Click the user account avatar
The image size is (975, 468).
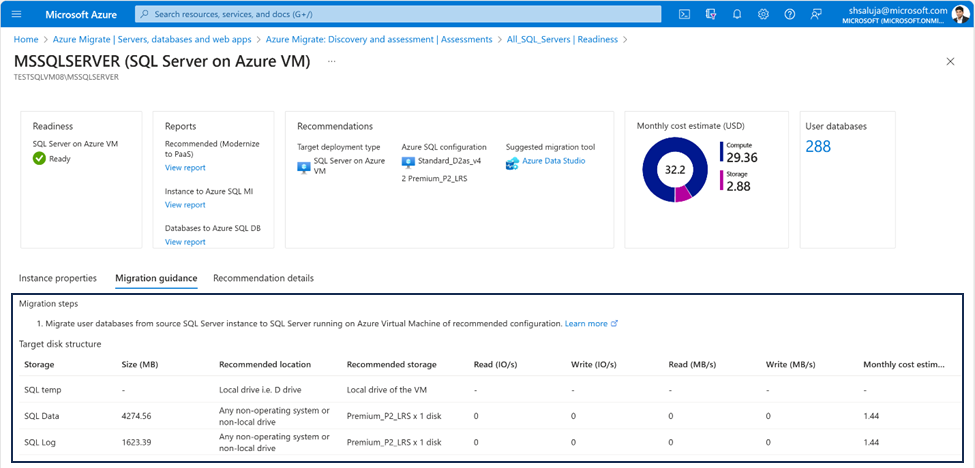(x=961, y=14)
